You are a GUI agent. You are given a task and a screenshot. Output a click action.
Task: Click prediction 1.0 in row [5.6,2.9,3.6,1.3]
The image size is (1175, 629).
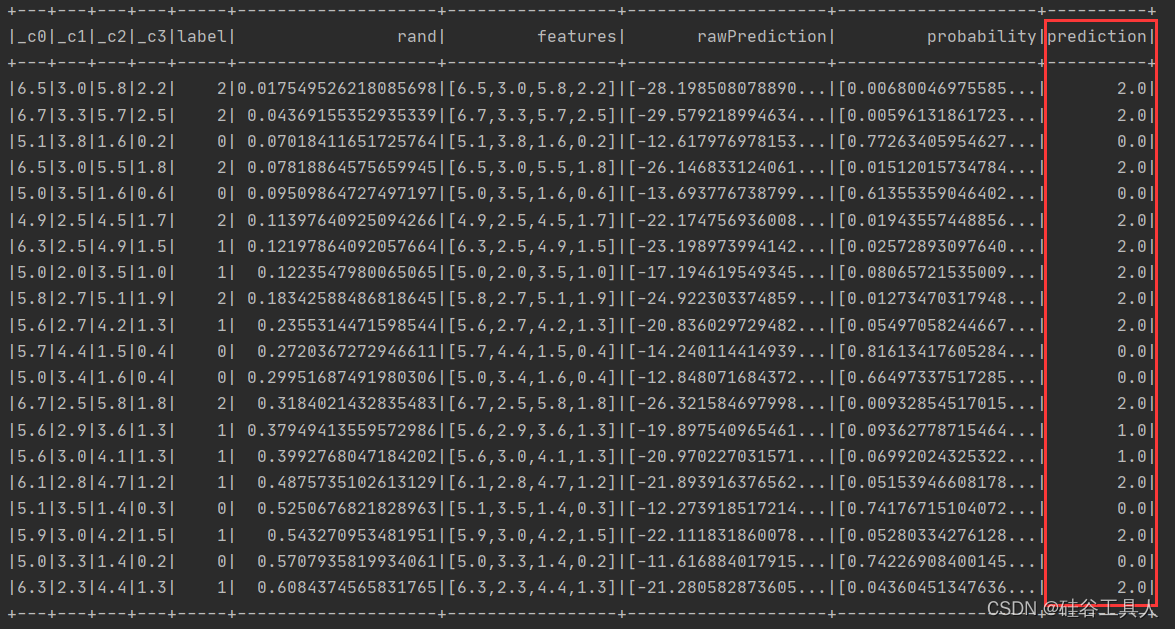pyautogui.click(x=1132, y=430)
